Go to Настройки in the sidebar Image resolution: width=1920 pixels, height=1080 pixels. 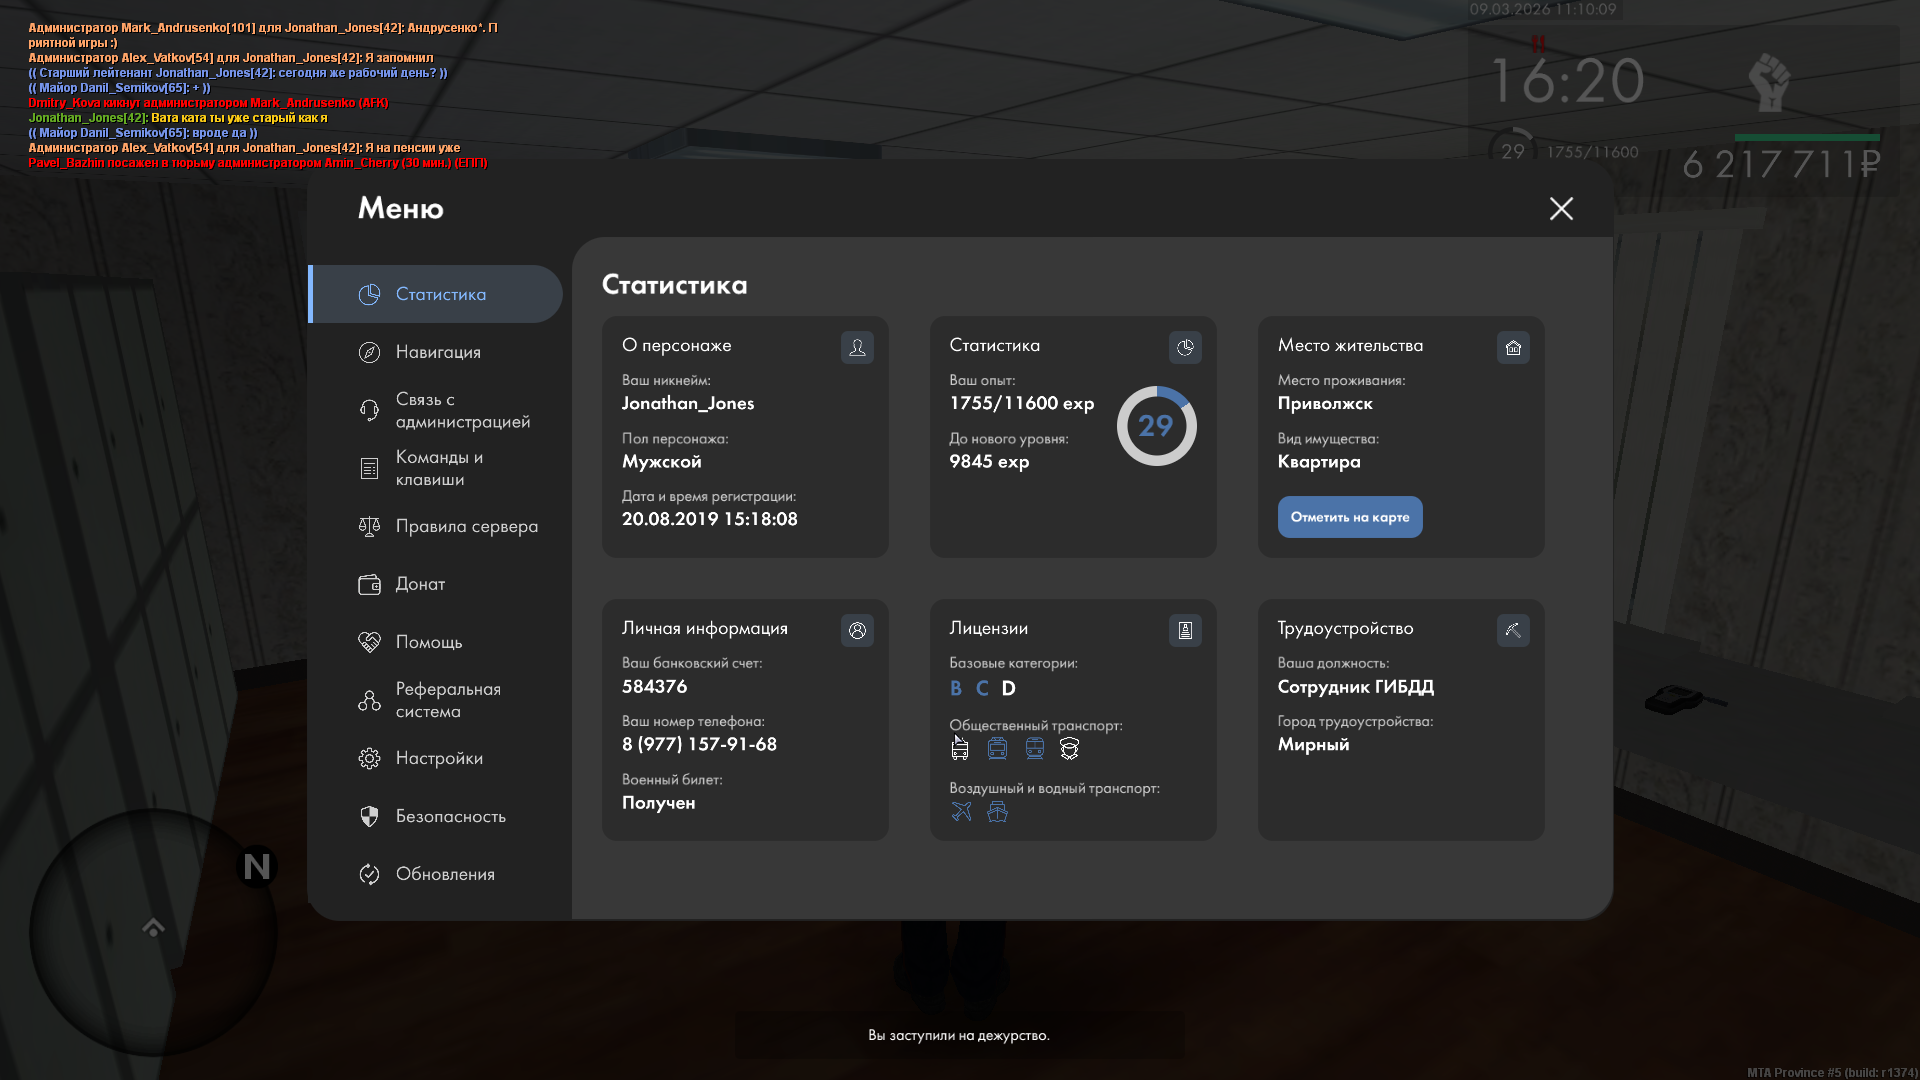(439, 758)
